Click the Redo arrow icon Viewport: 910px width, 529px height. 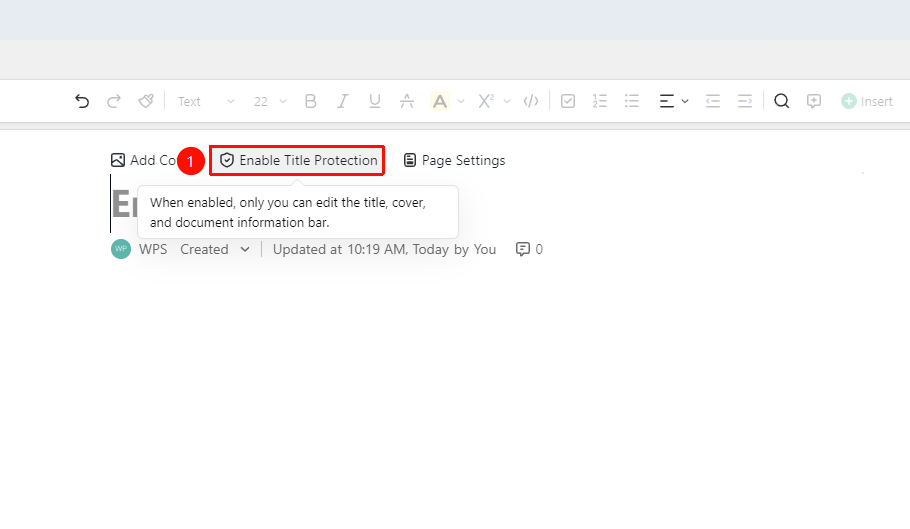point(114,102)
